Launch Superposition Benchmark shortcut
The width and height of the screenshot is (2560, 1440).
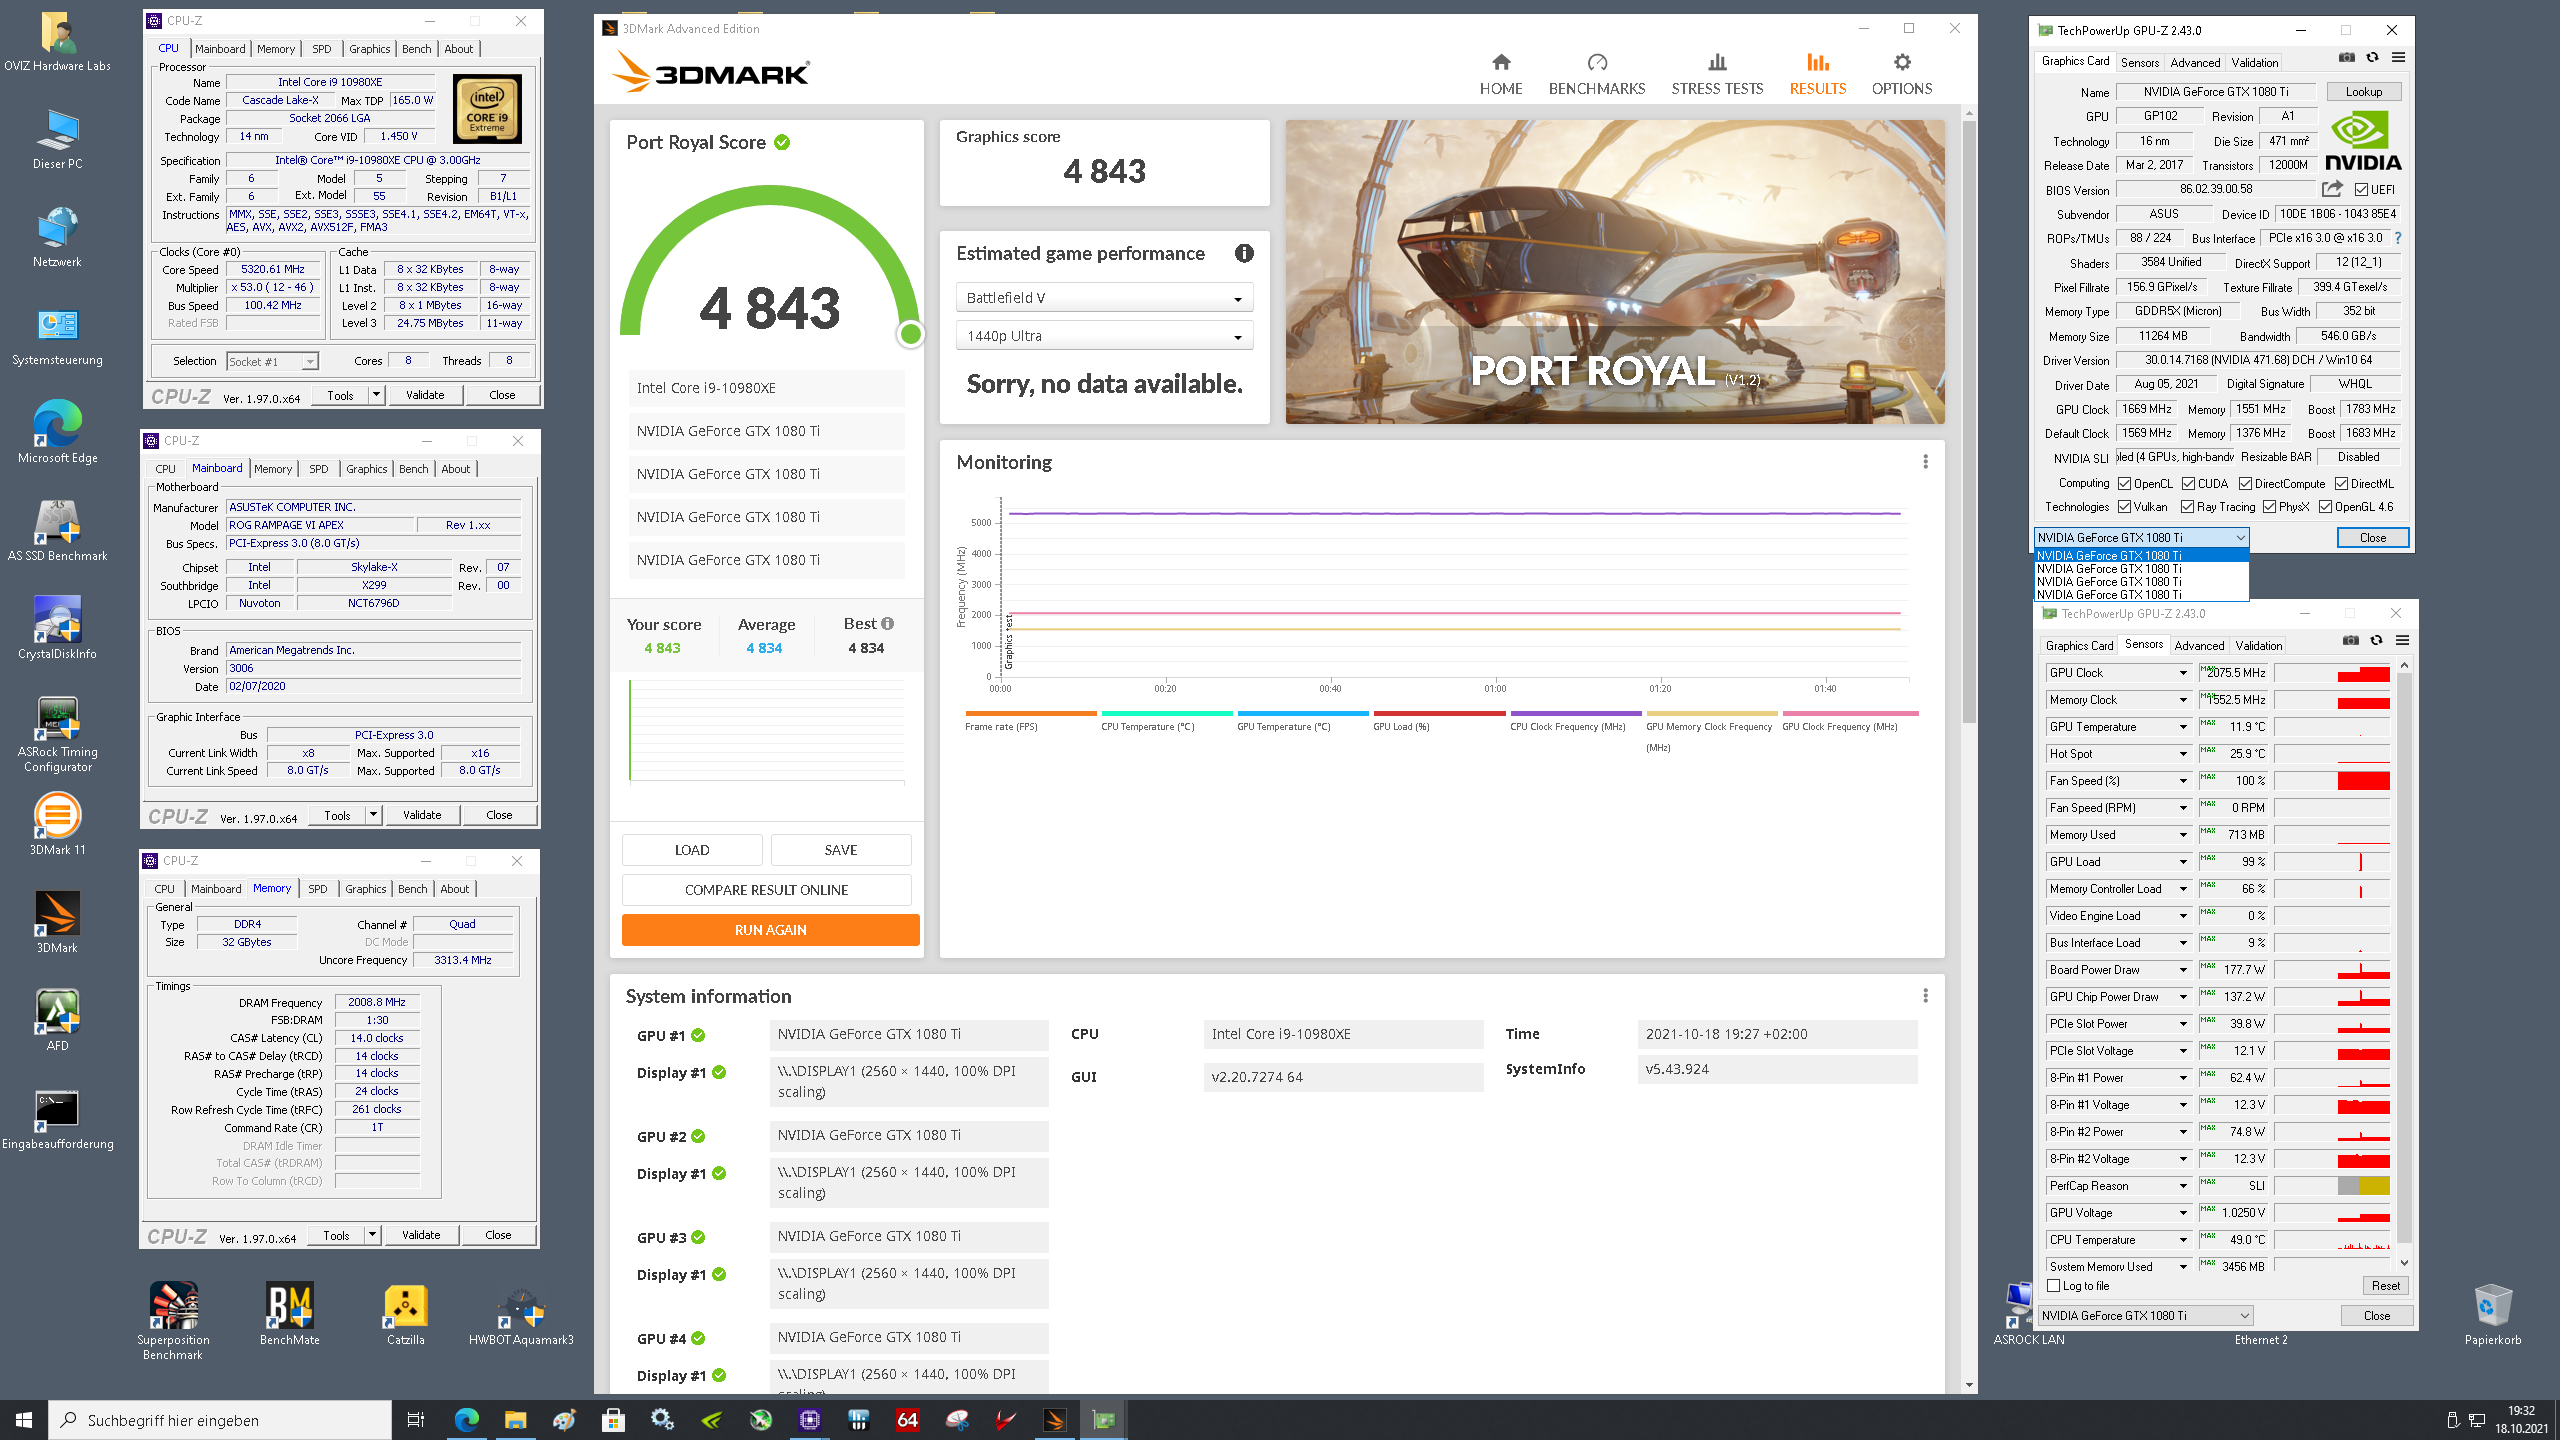point(173,1320)
